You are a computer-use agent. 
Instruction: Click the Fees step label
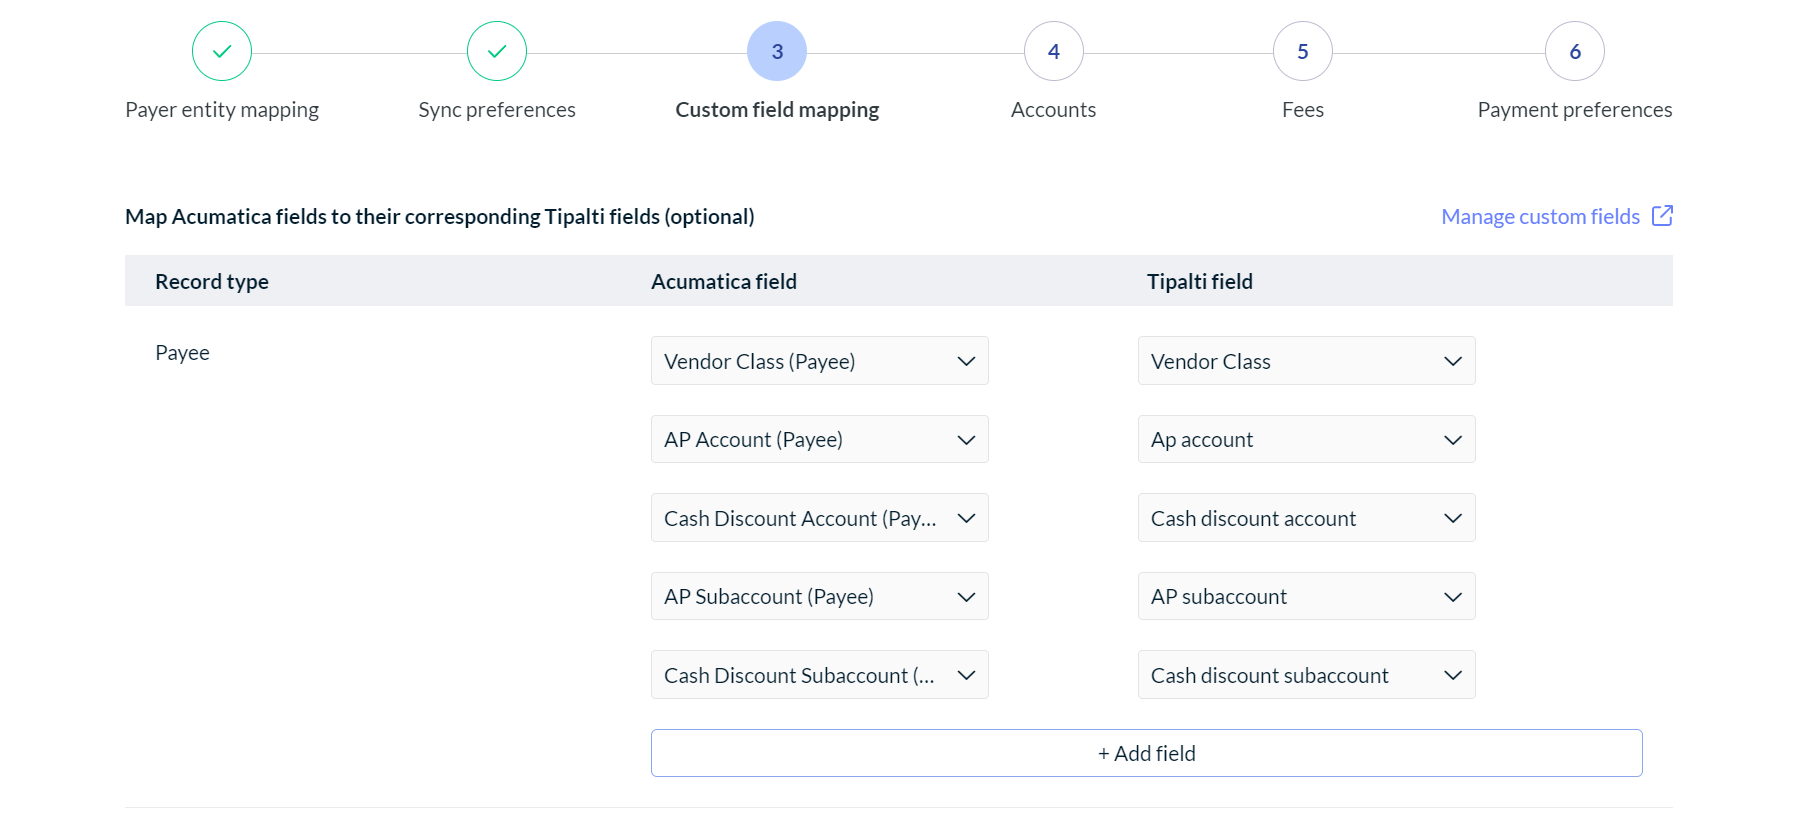click(1303, 110)
